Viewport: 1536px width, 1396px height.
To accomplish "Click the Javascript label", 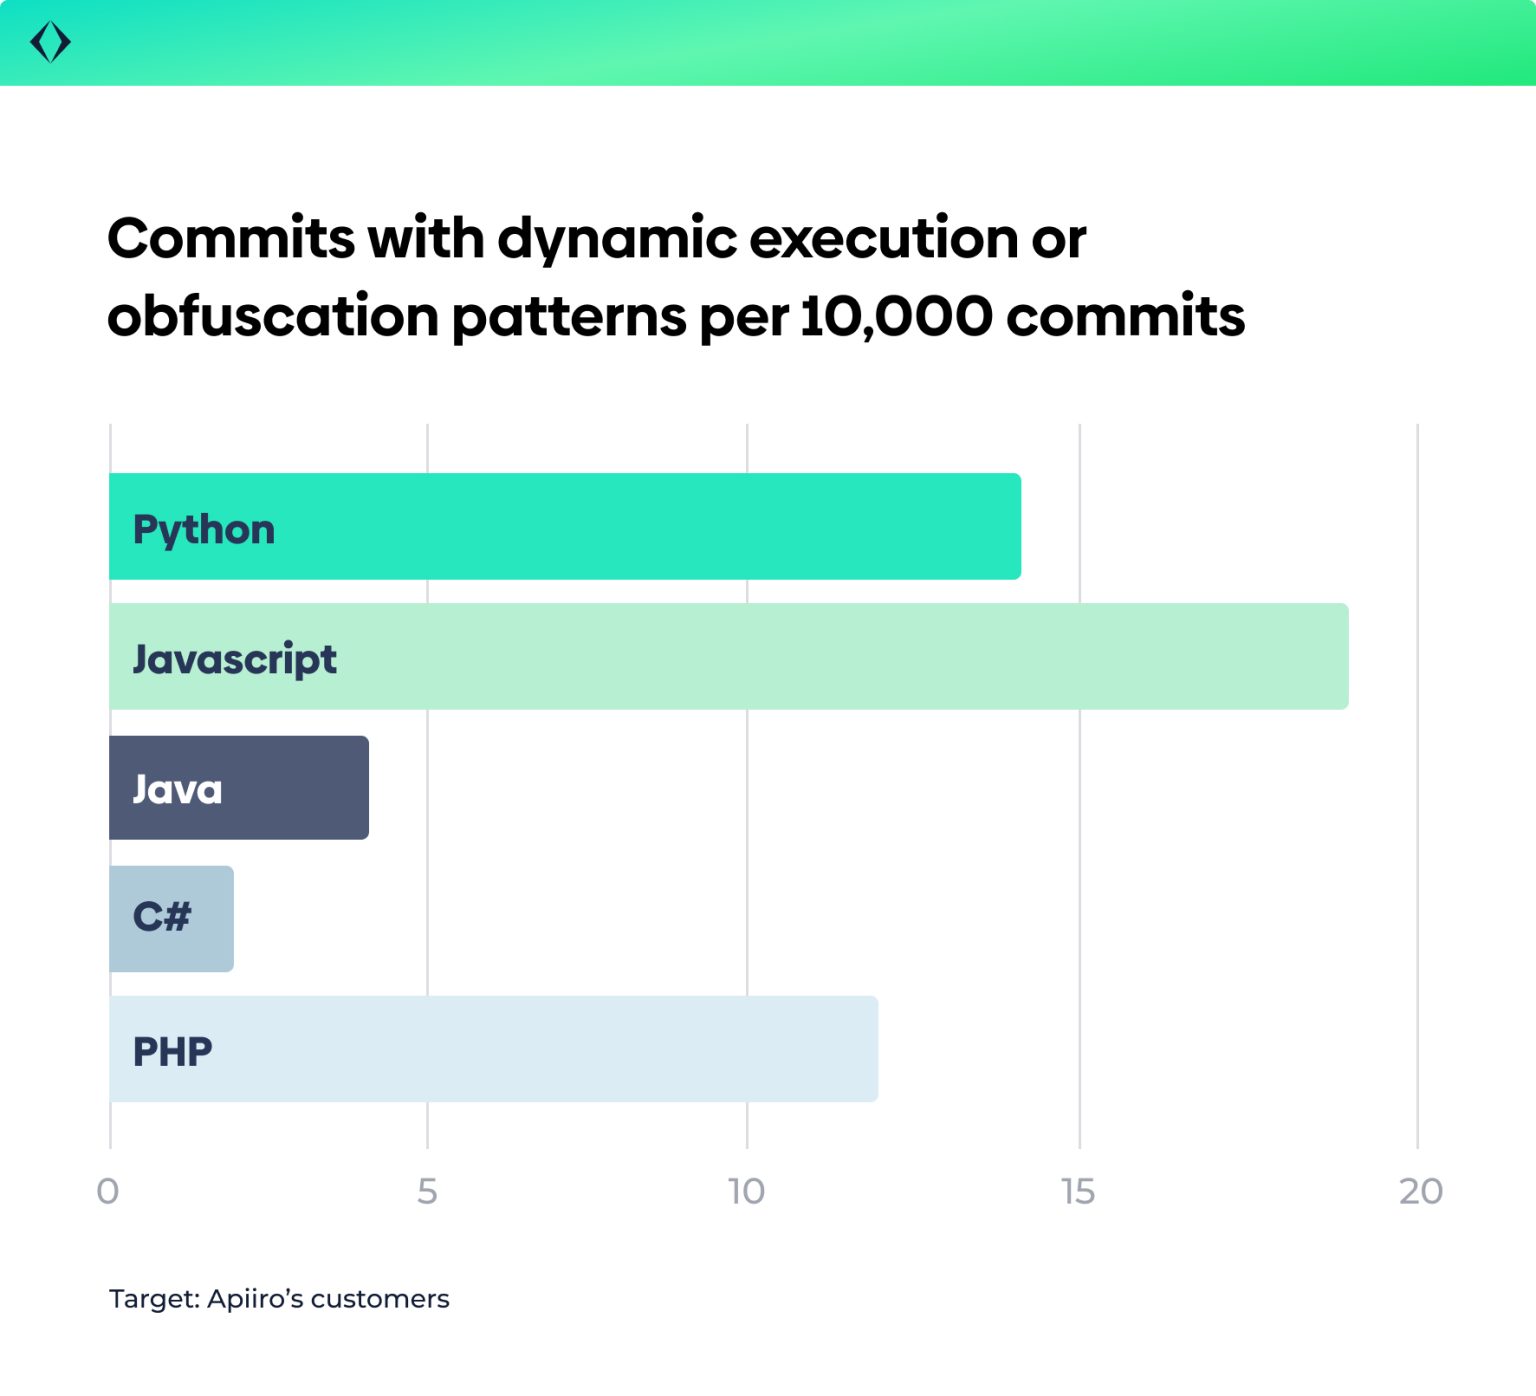I will 234,659.
